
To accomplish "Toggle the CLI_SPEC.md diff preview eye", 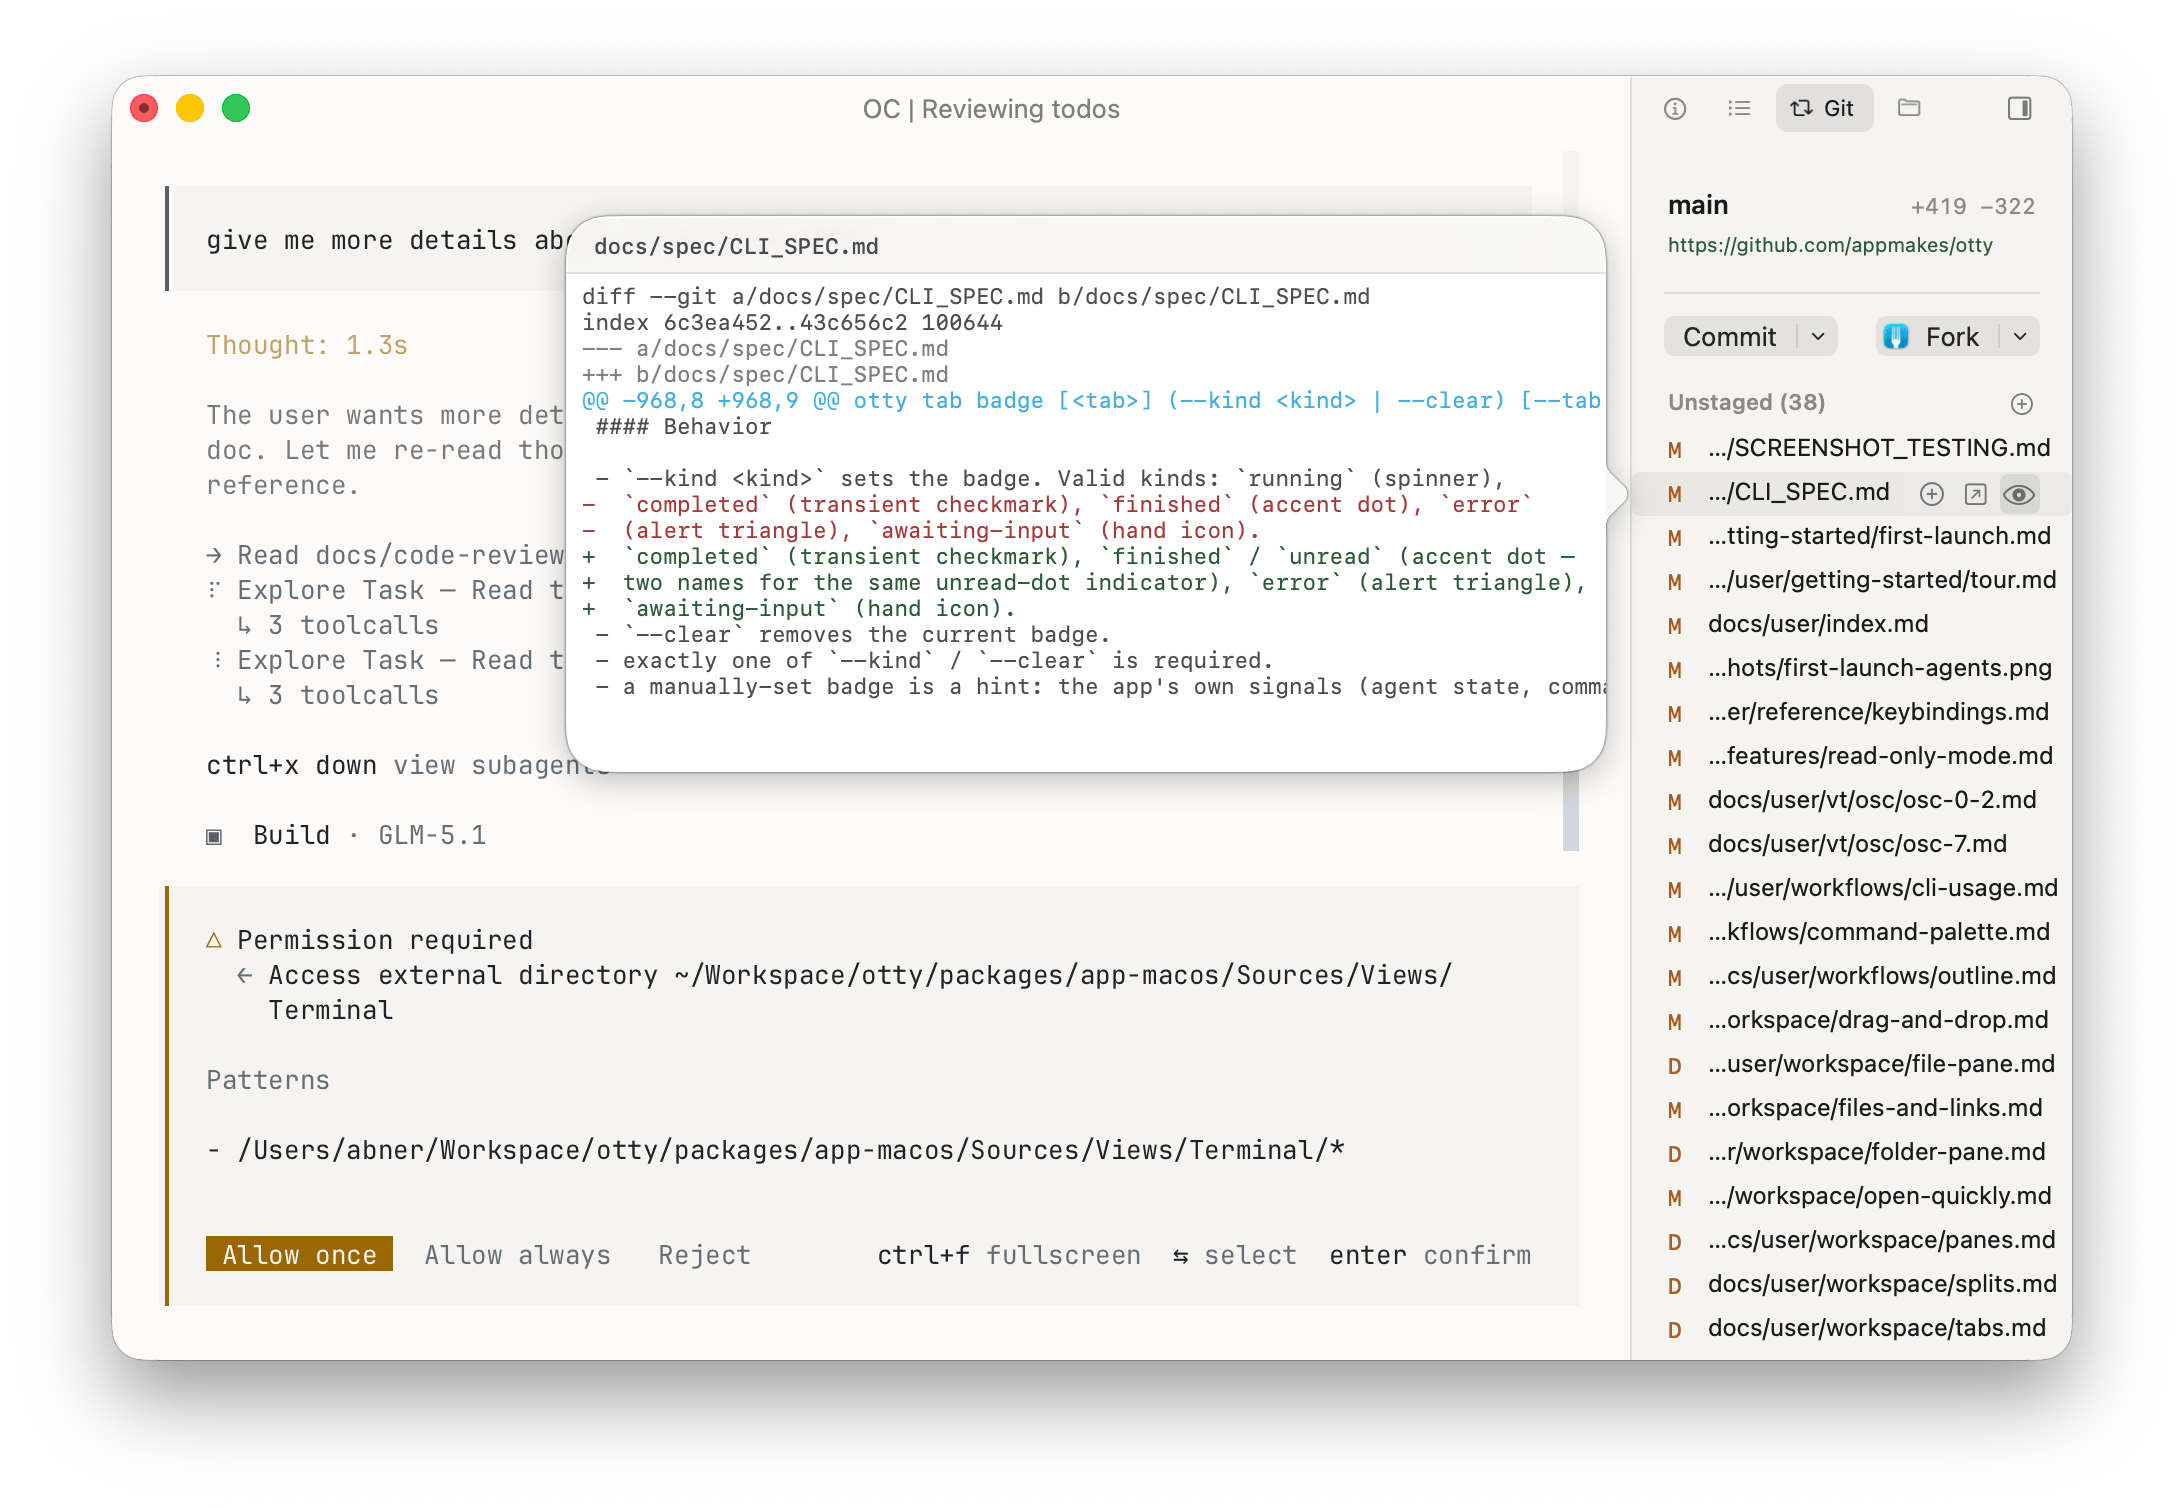I will point(2019,494).
